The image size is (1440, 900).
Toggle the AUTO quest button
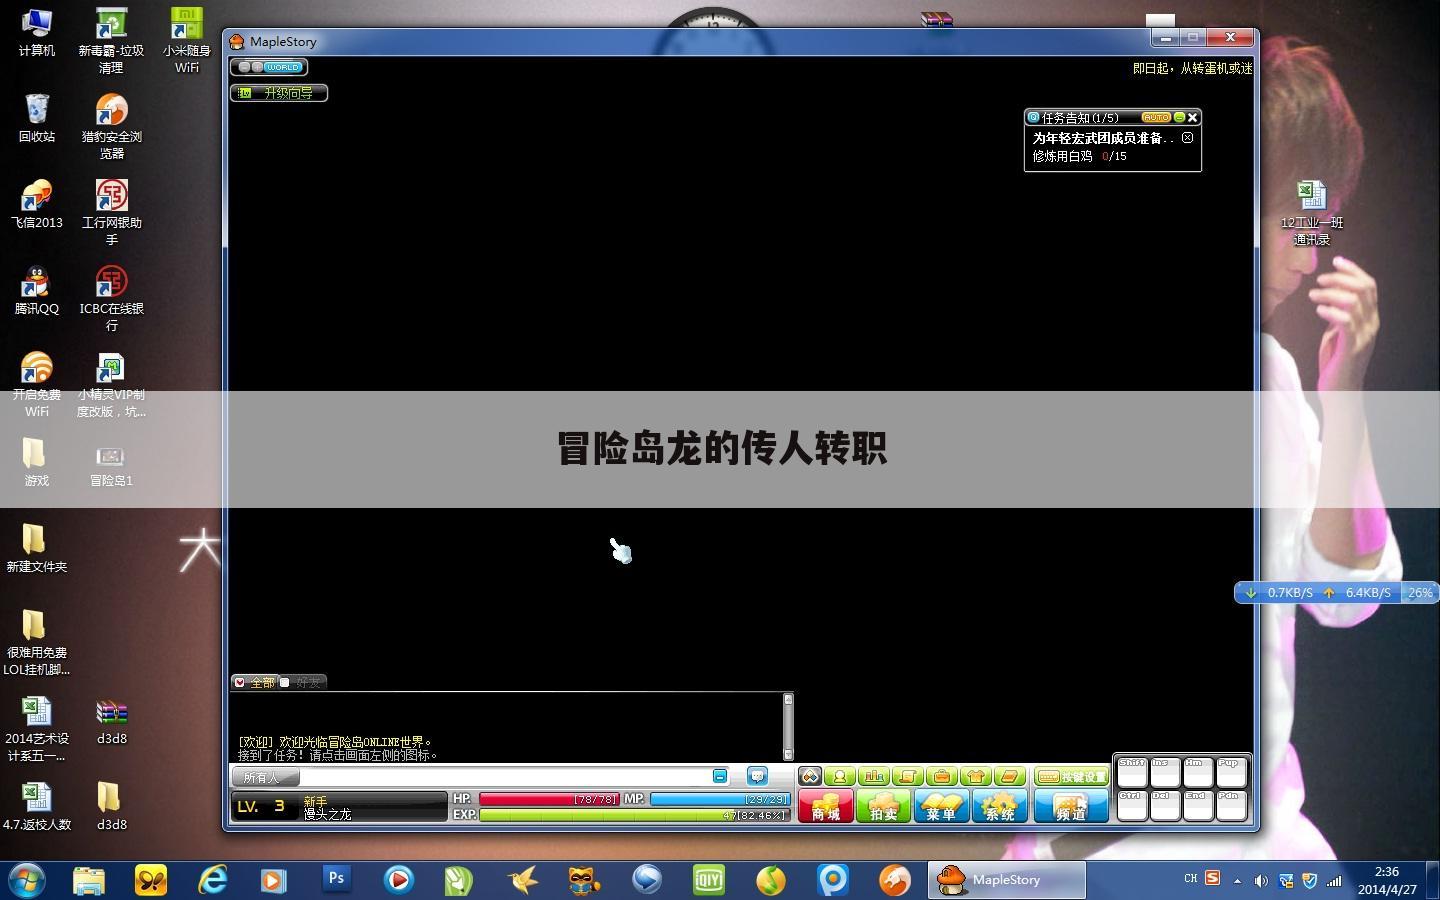[1155, 117]
